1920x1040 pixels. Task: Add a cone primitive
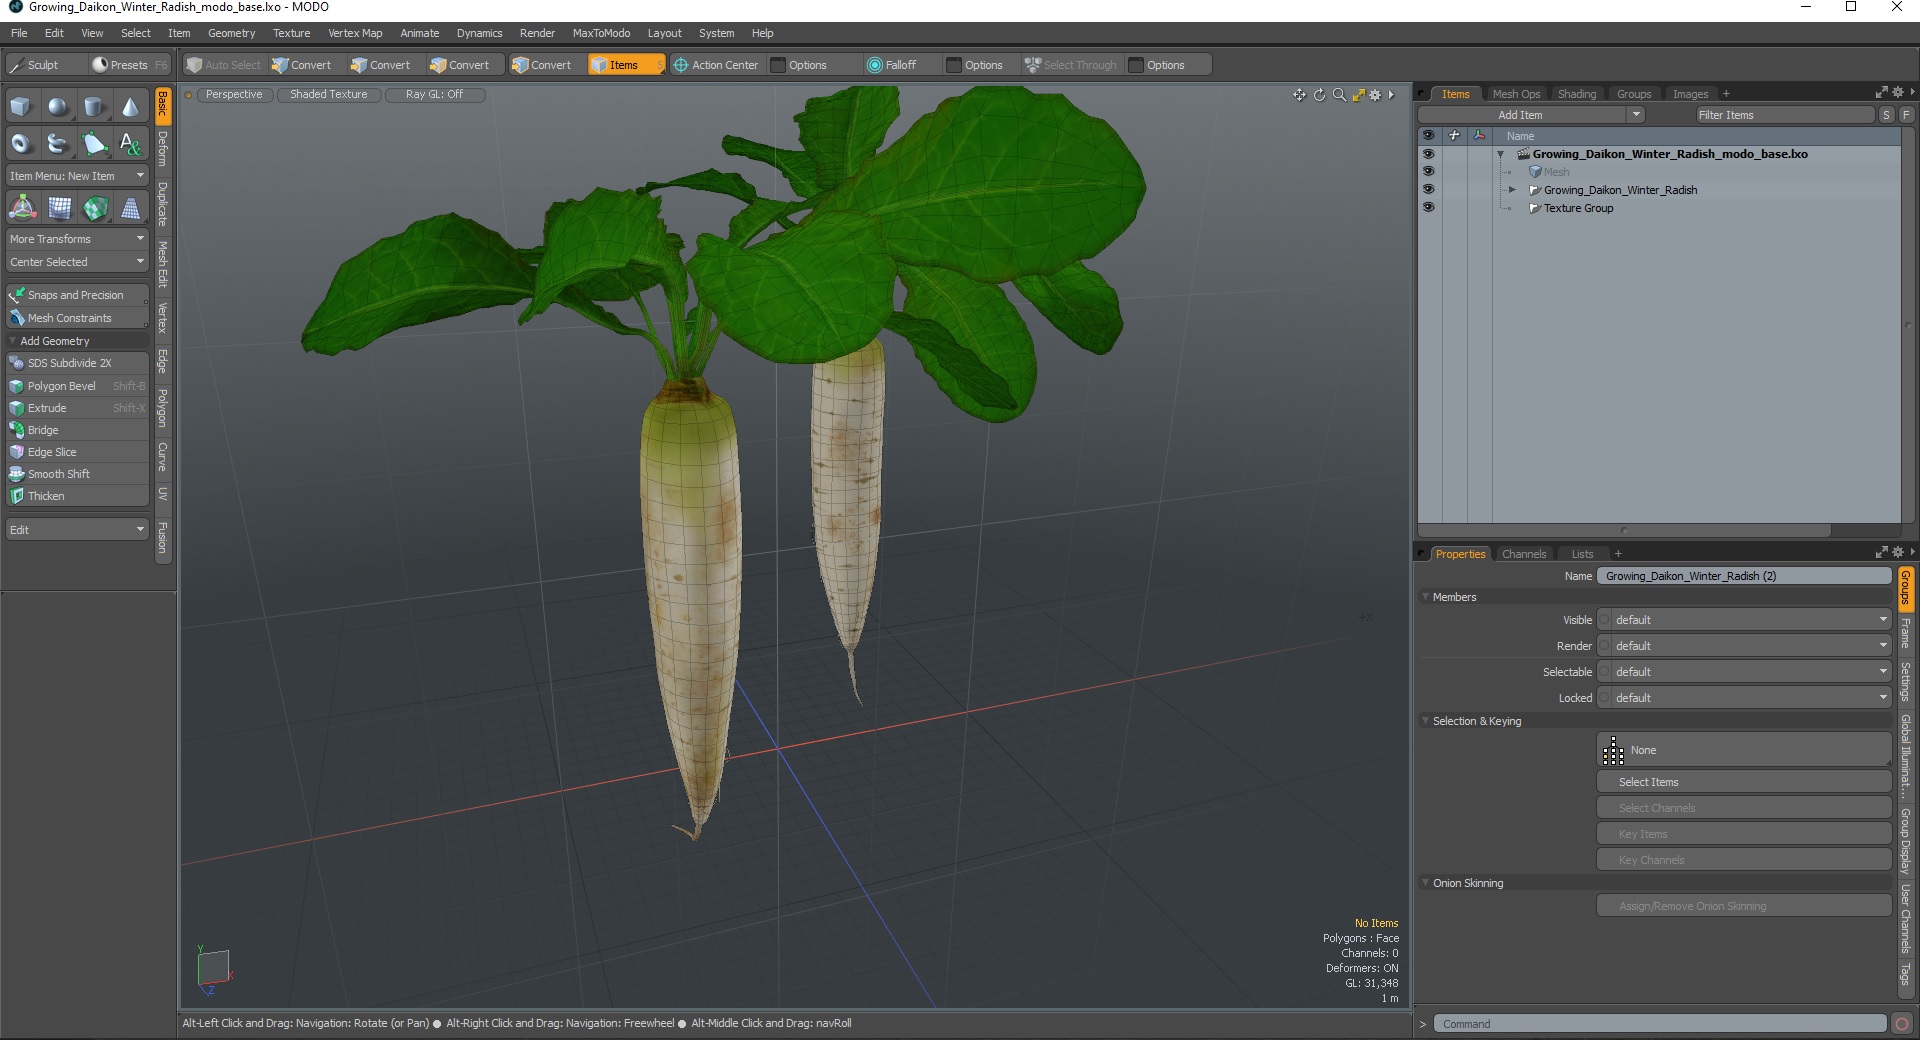(130, 107)
